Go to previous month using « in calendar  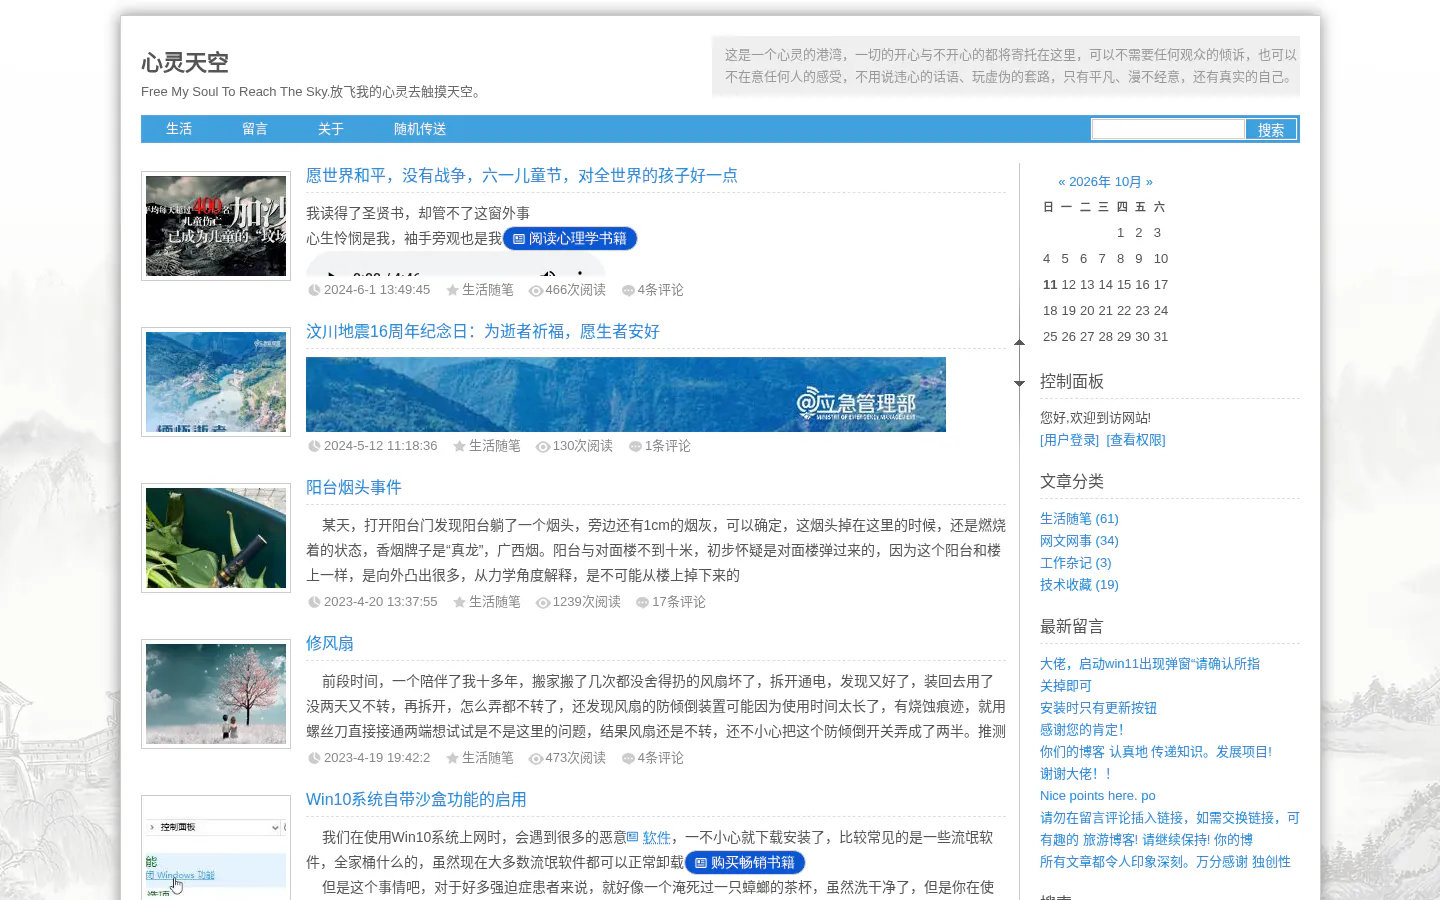pyautogui.click(x=1062, y=182)
